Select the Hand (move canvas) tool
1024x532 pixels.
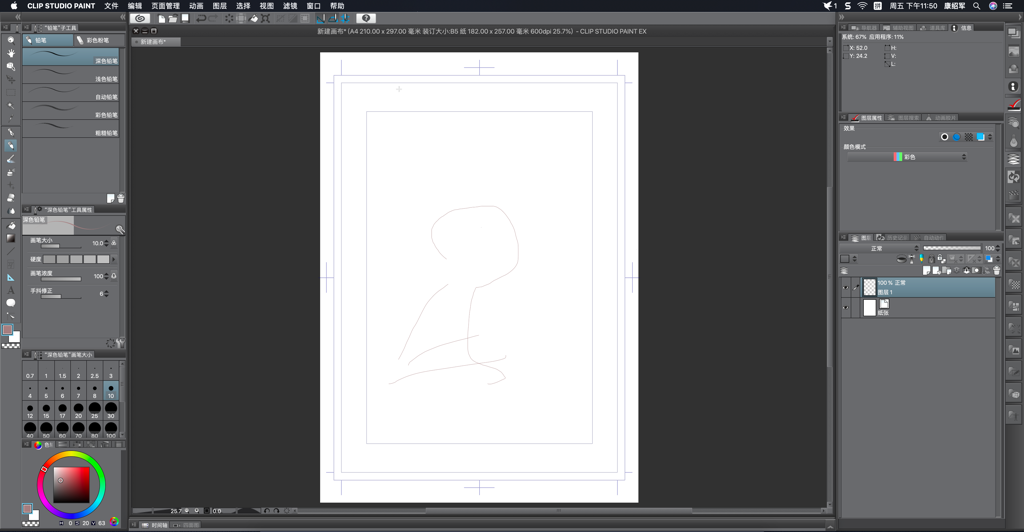pyautogui.click(x=11, y=53)
